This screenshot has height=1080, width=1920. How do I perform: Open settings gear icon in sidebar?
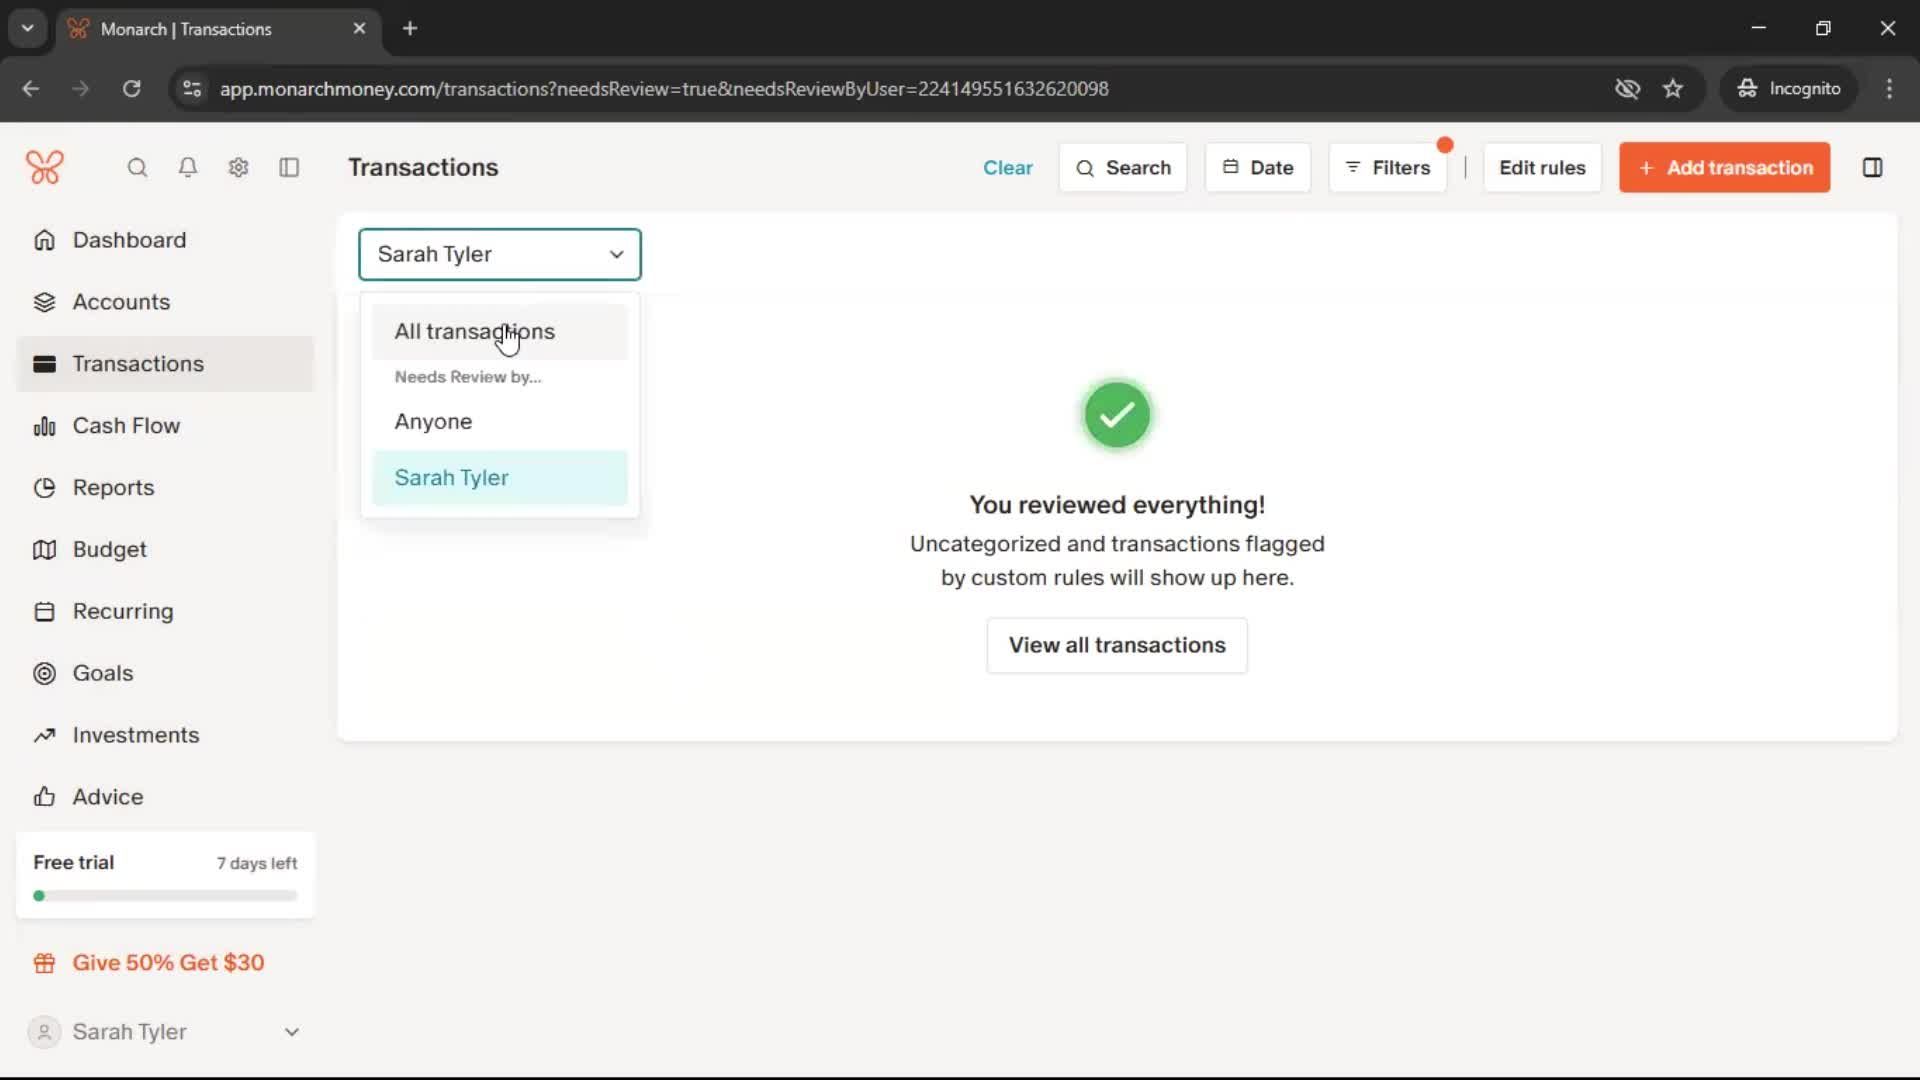pyautogui.click(x=238, y=168)
